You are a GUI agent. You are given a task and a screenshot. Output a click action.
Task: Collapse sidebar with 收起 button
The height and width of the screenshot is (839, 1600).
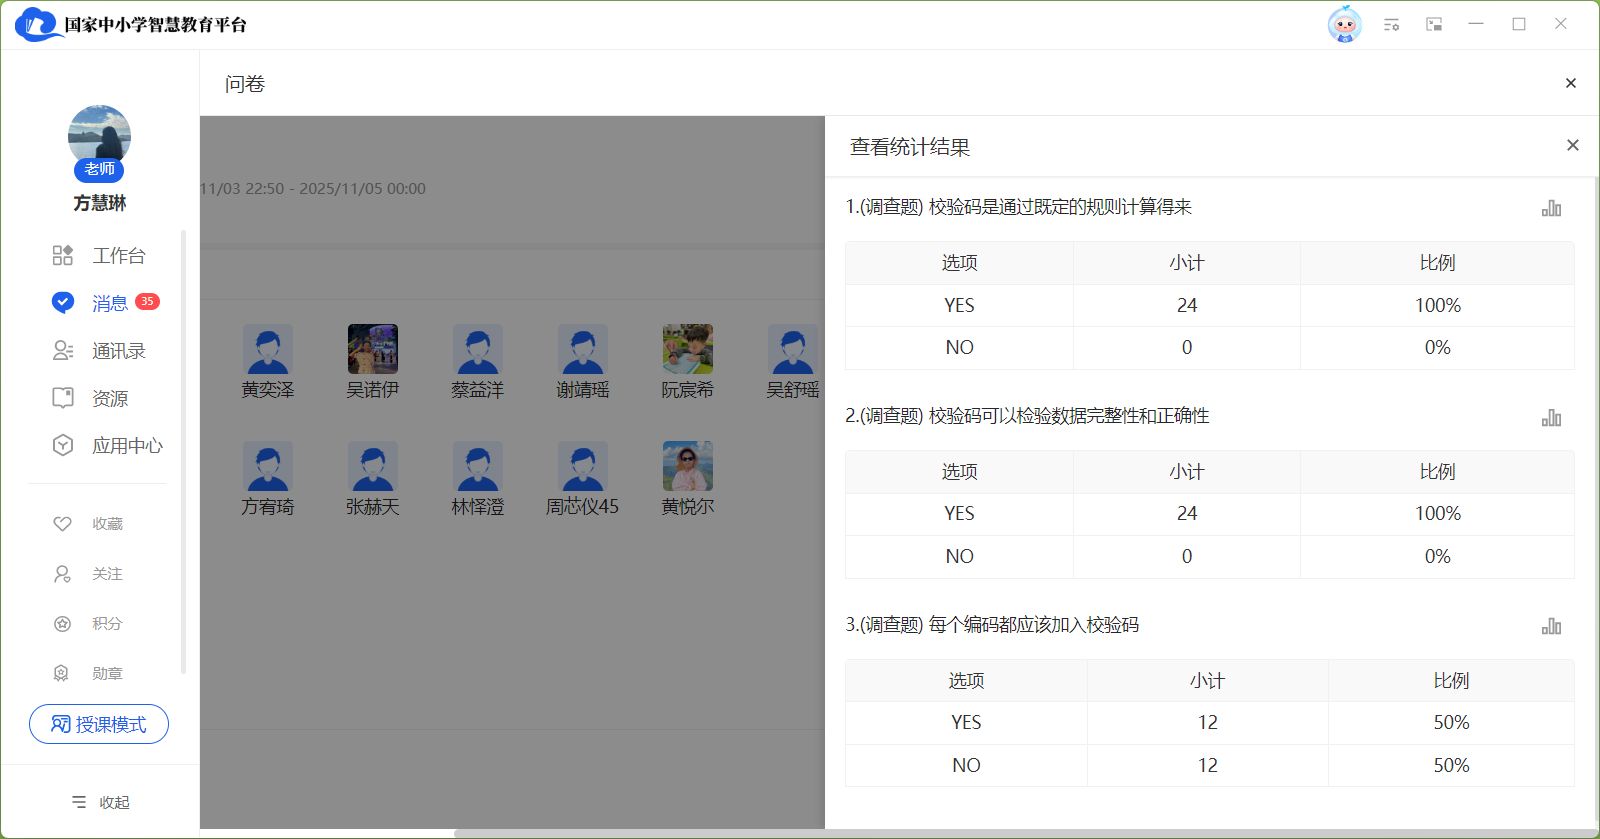(x=101, y=802)
